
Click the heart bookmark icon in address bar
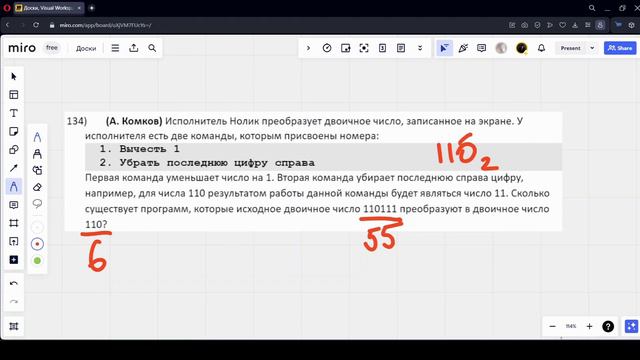pos(562,25)
